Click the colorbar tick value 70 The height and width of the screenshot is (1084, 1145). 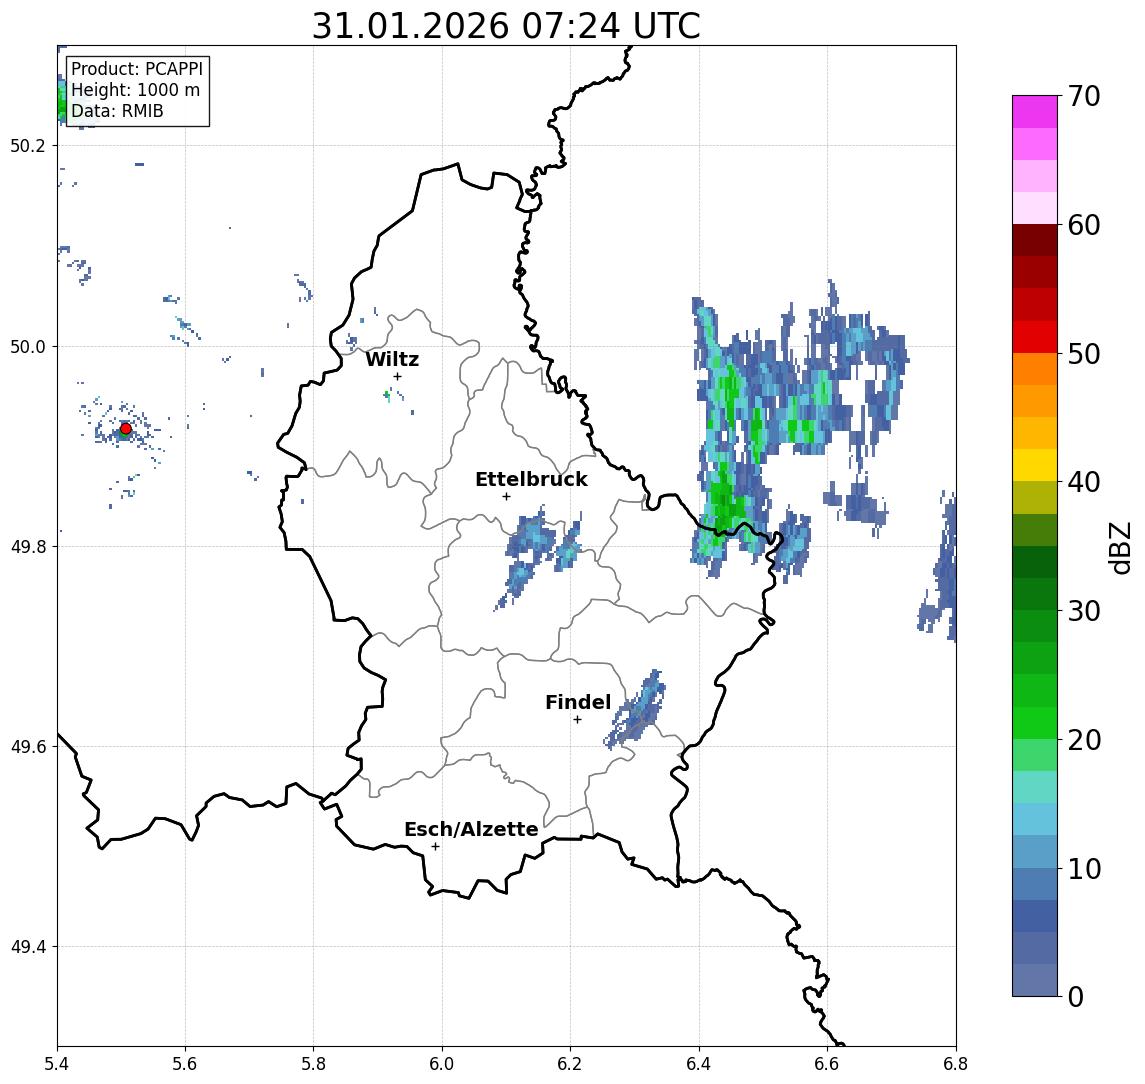coord(1084,96)
